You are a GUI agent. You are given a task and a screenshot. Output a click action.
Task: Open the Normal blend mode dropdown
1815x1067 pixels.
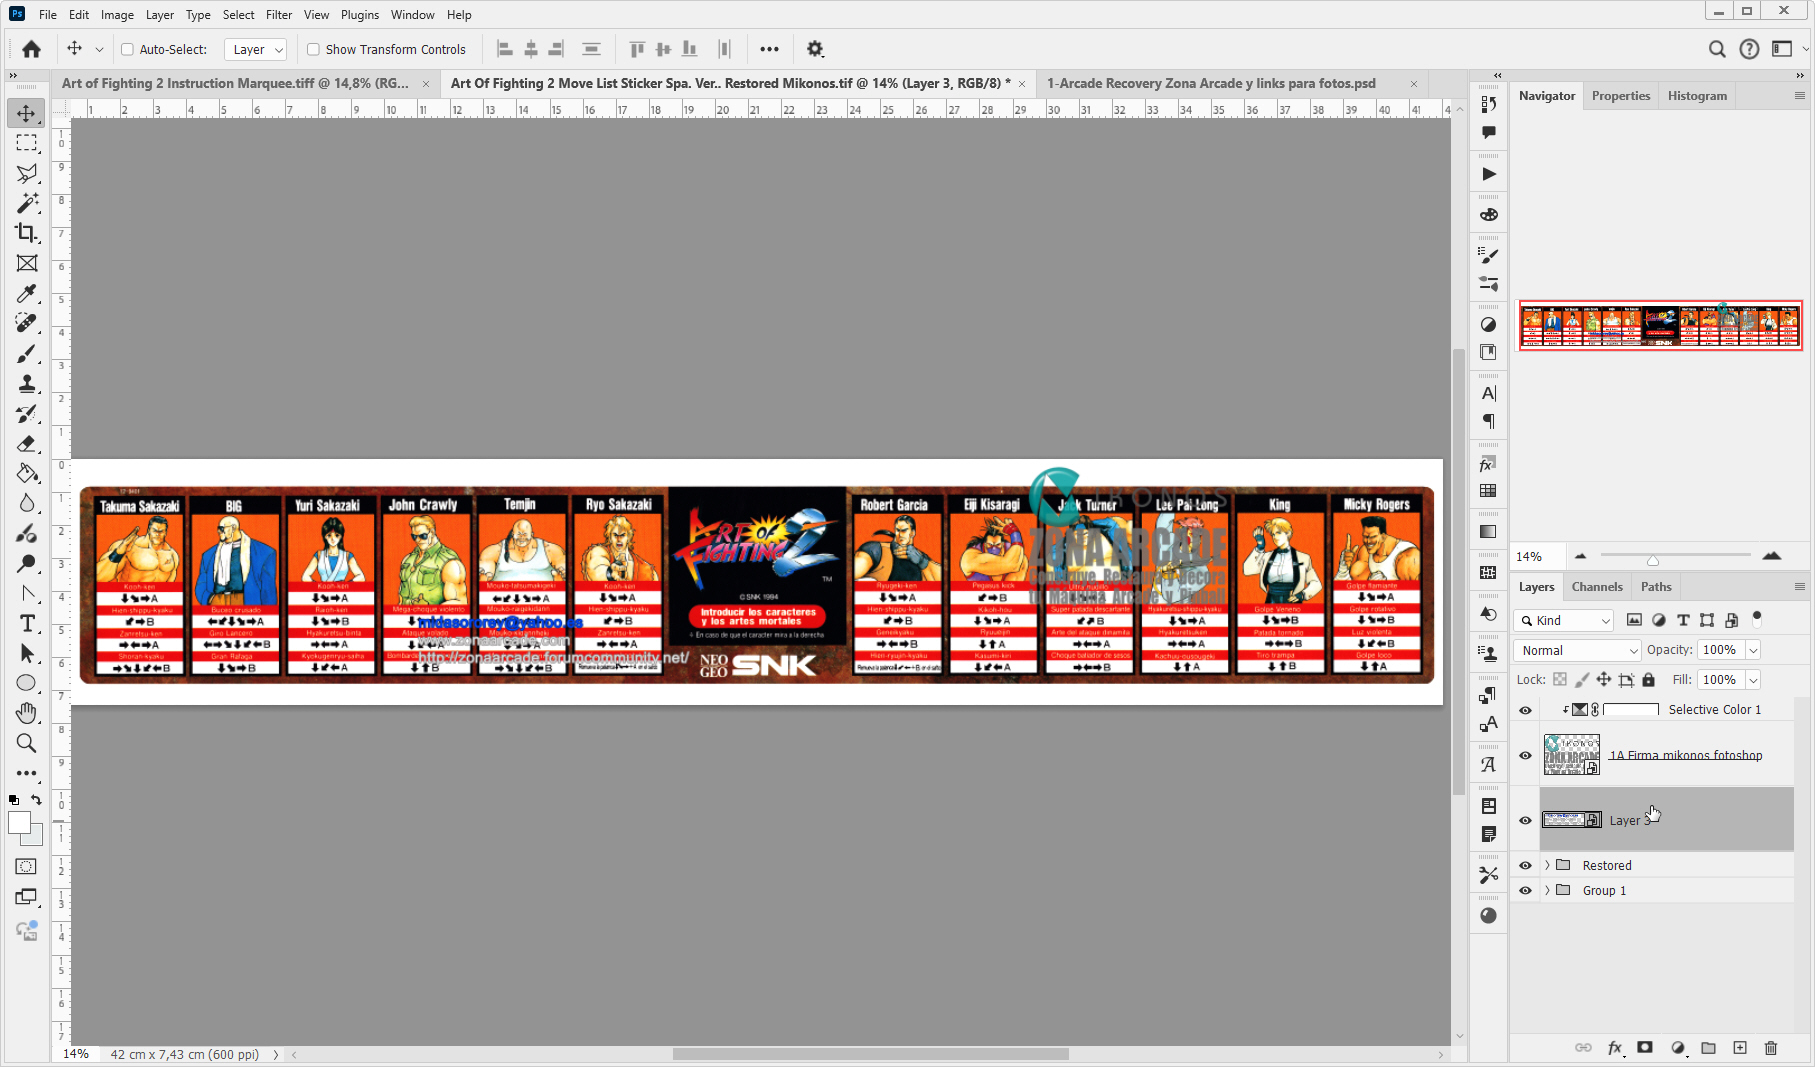pyautogui.click(x=1577, y=650)
